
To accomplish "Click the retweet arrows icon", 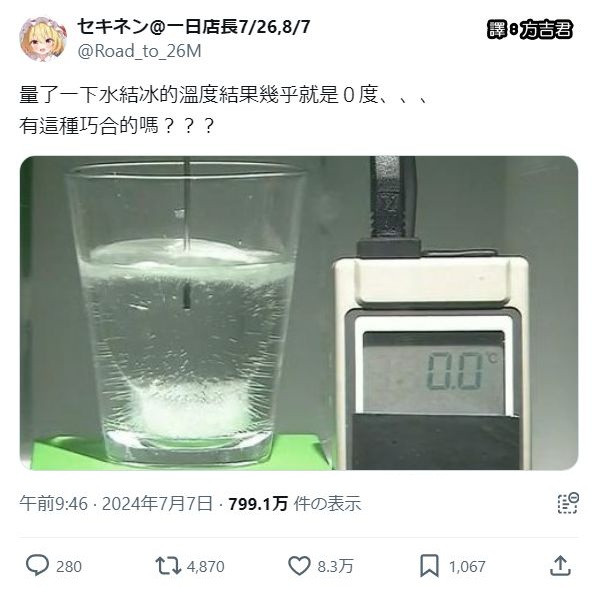I will coord(168,566).
